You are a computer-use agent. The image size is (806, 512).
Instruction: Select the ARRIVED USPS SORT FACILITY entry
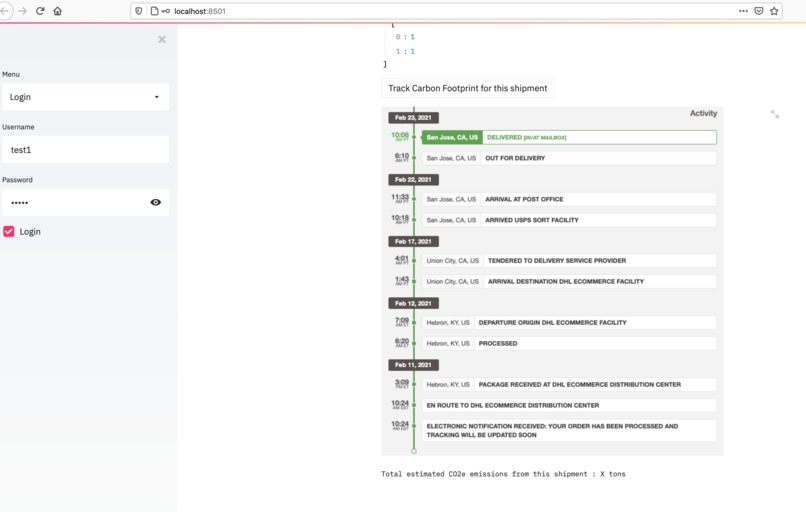tap(569, 220)
